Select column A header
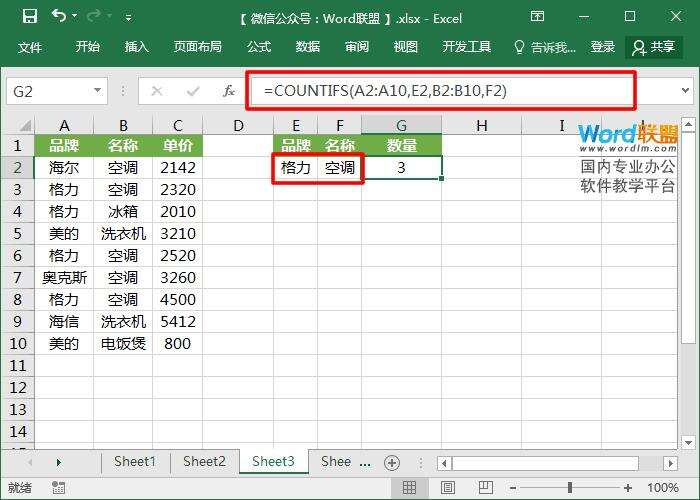The width and height of the screenshot is (700, 500). click(x=64, y=125)
